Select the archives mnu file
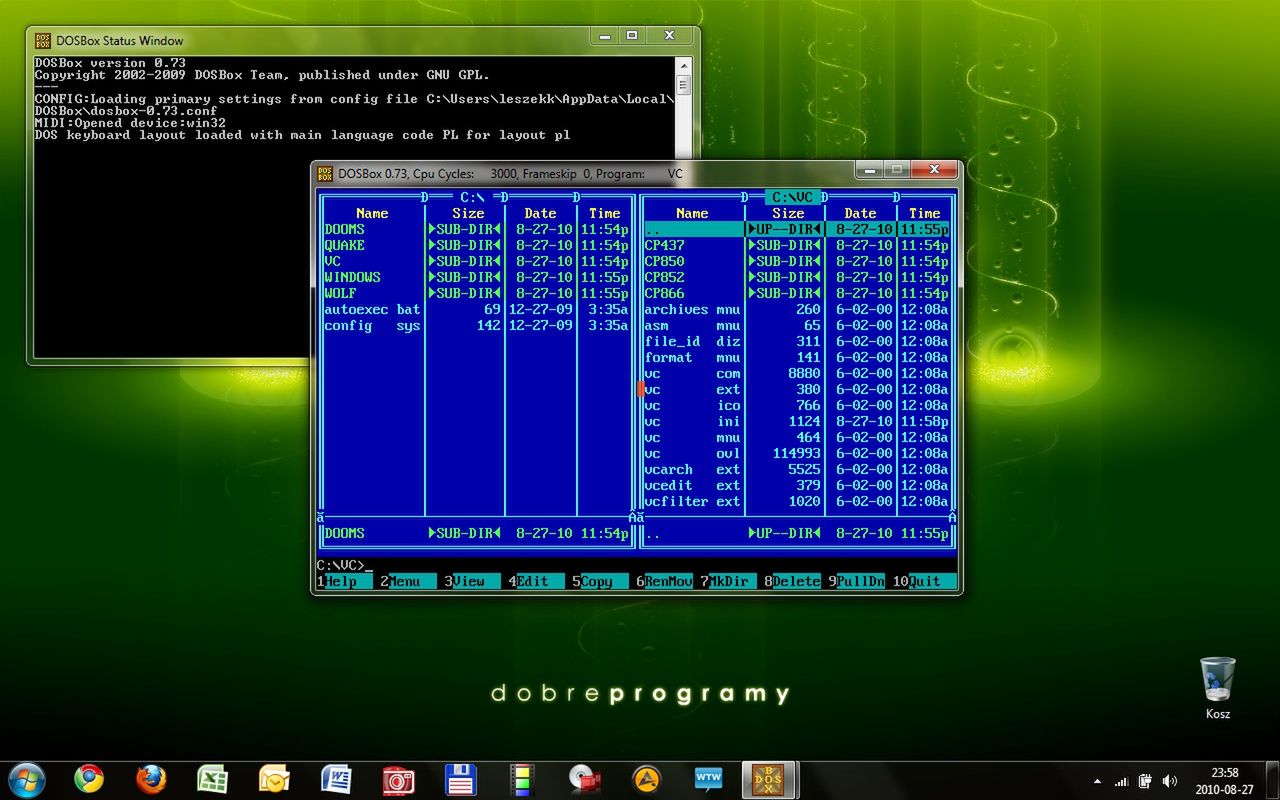This screenshot has height=800, width=1280. [796, 309]
